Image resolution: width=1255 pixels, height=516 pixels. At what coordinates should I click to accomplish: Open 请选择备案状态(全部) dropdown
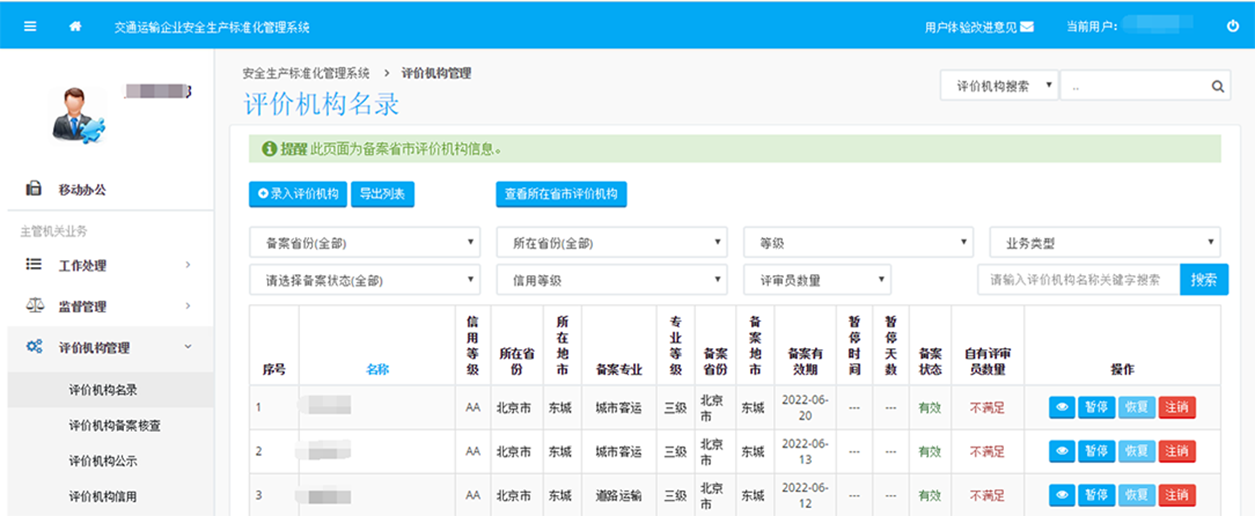tap(365, 280)
